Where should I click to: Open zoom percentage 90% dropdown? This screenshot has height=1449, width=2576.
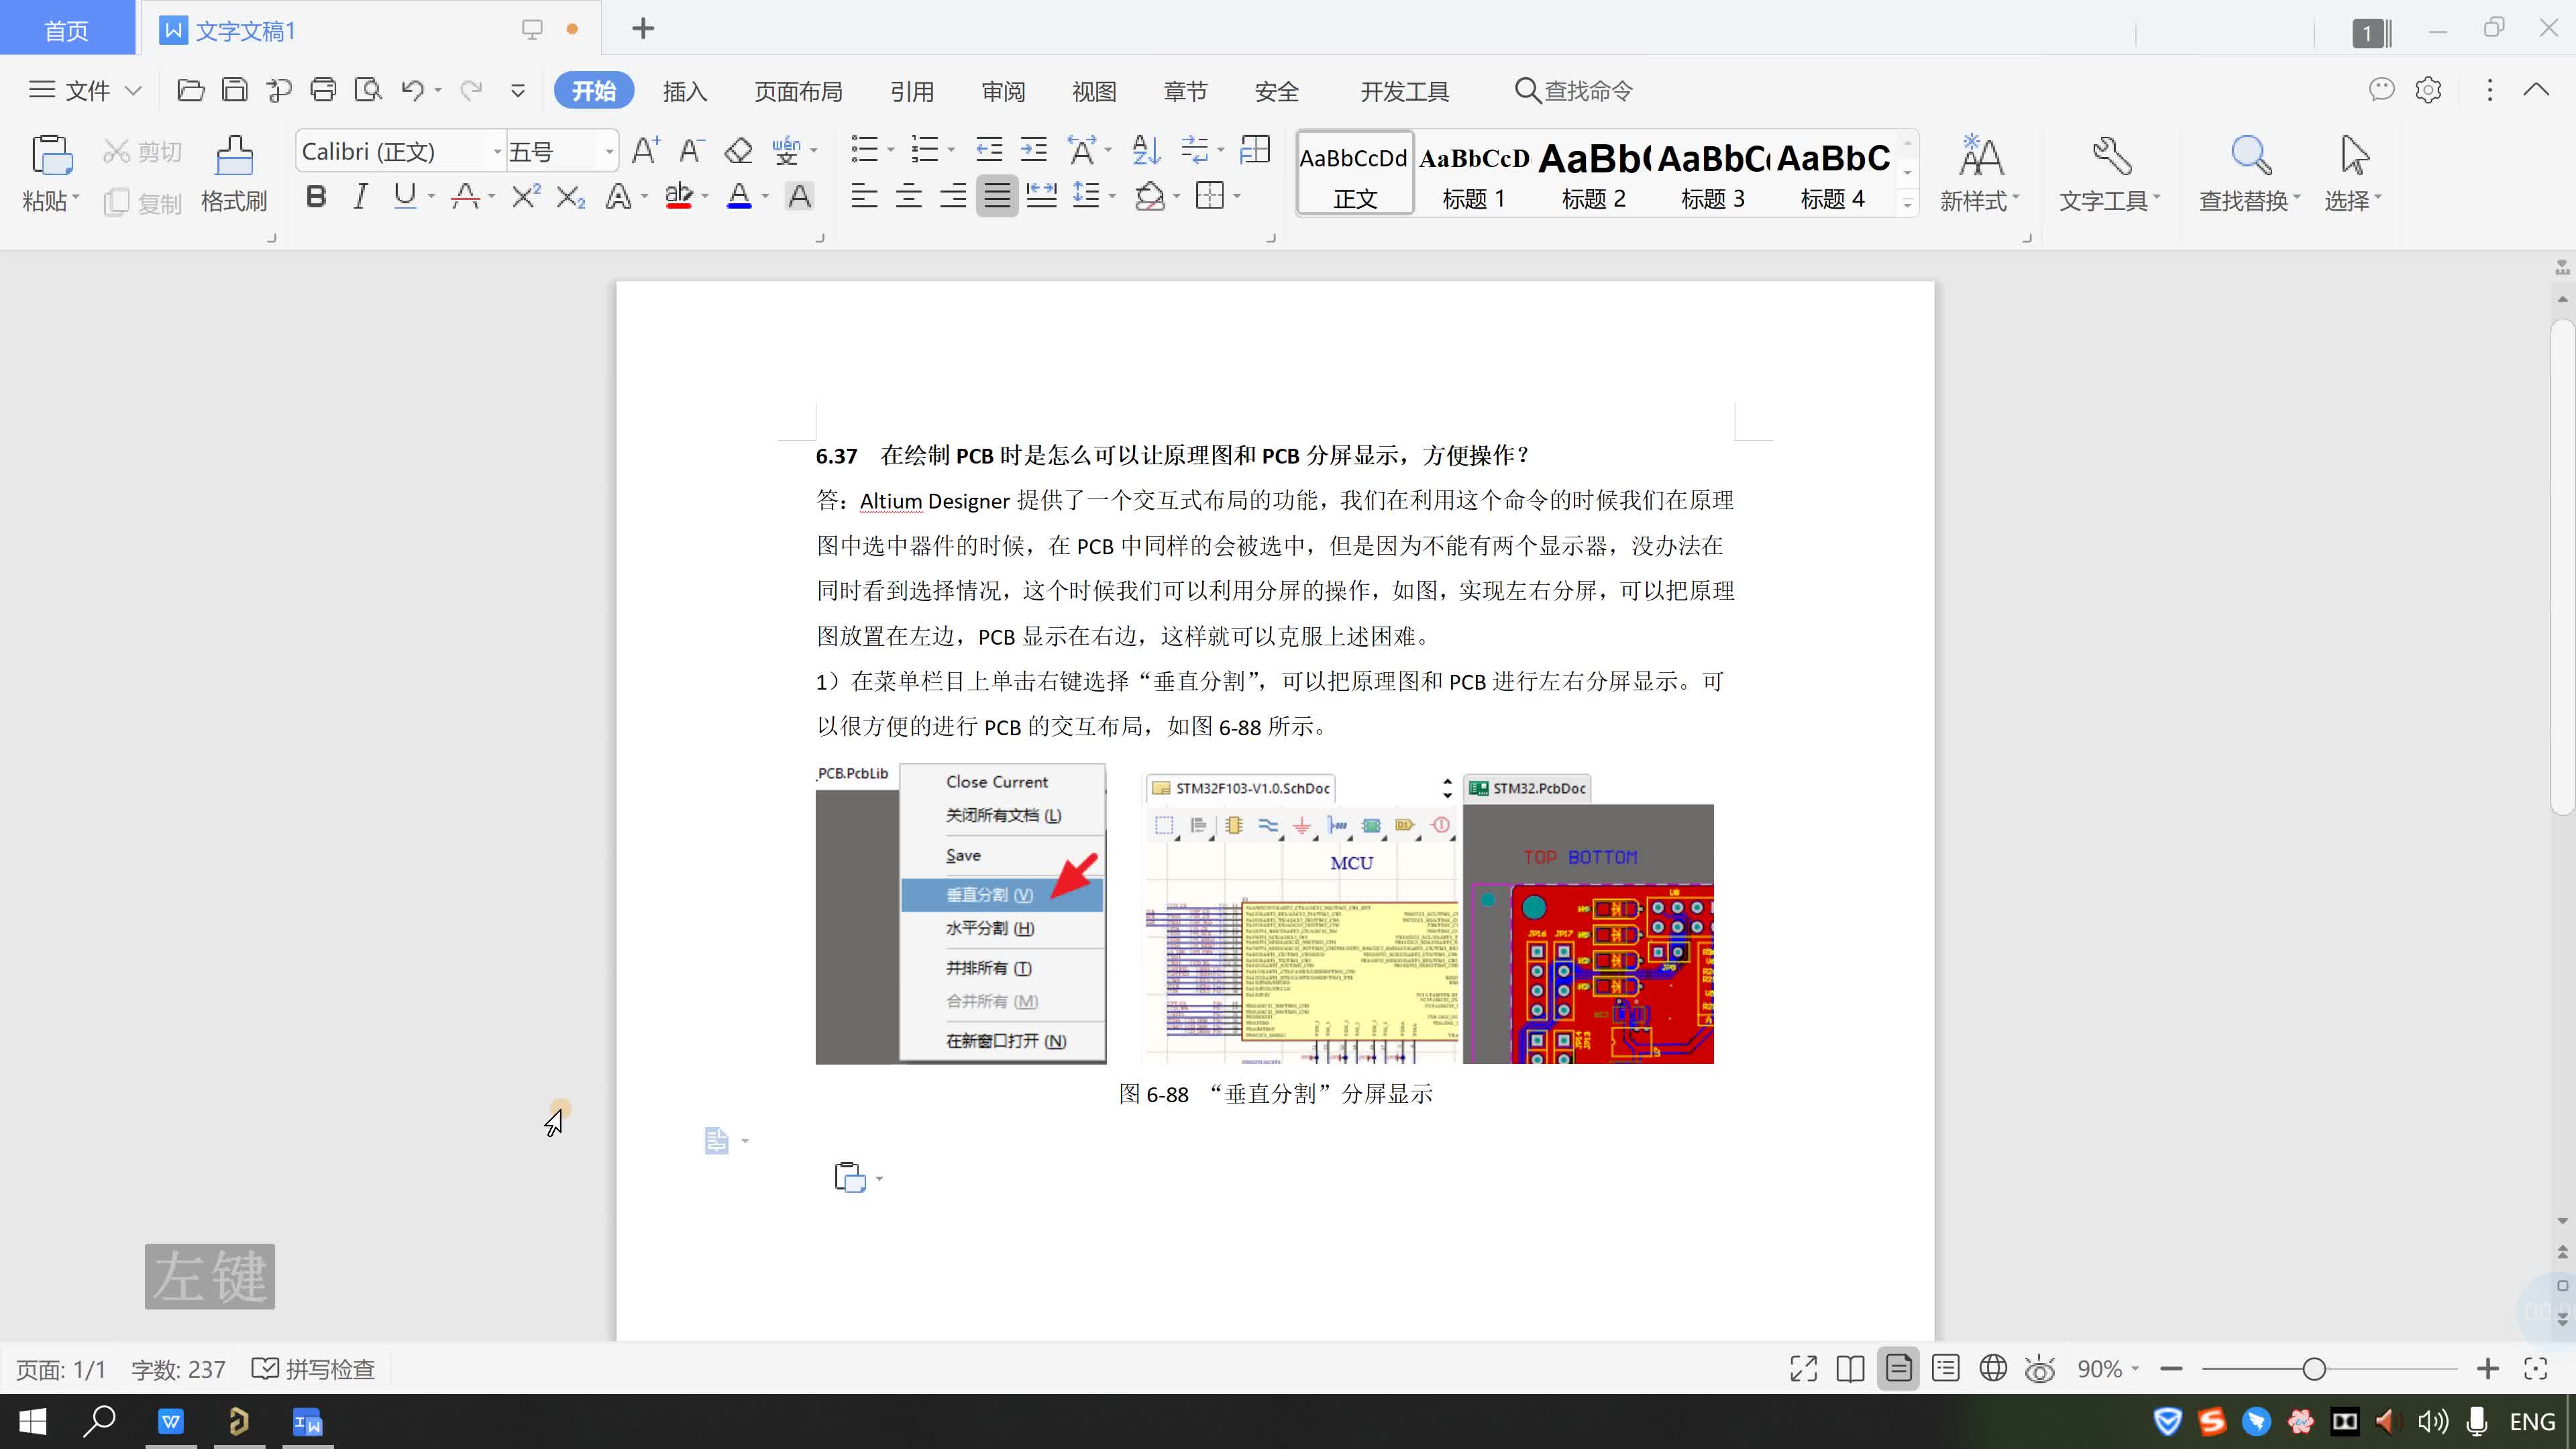[x=2108, y=1369]
